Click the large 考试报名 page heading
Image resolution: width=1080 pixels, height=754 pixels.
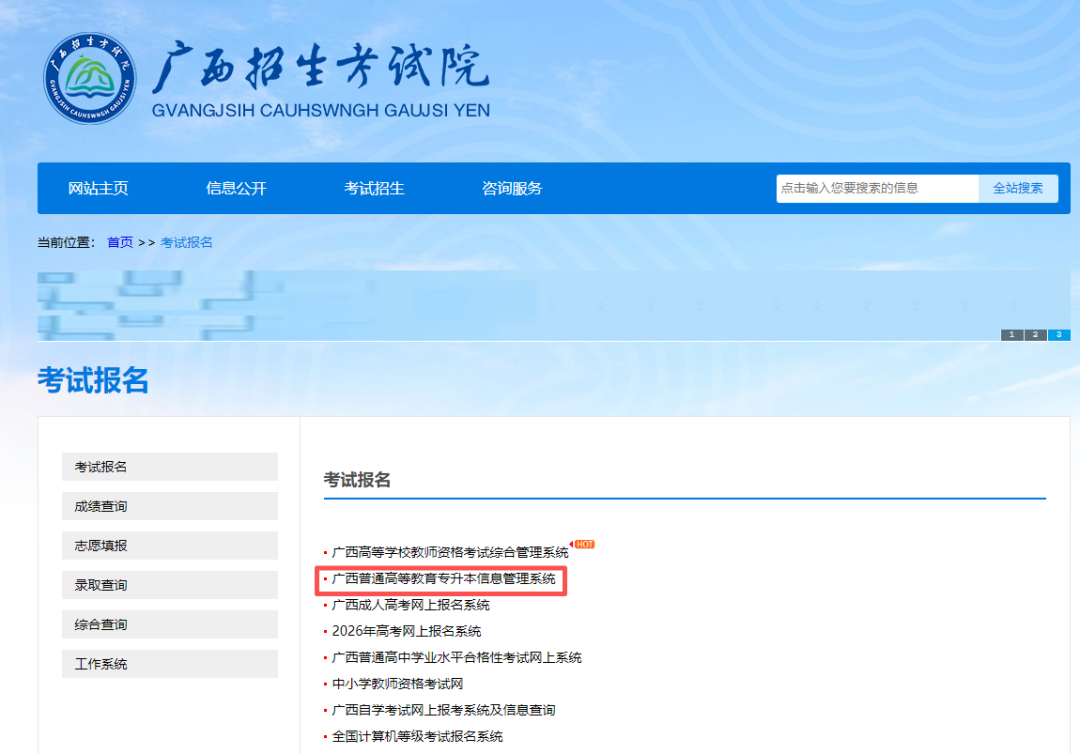pyautogui.click(x=93, y=379)
